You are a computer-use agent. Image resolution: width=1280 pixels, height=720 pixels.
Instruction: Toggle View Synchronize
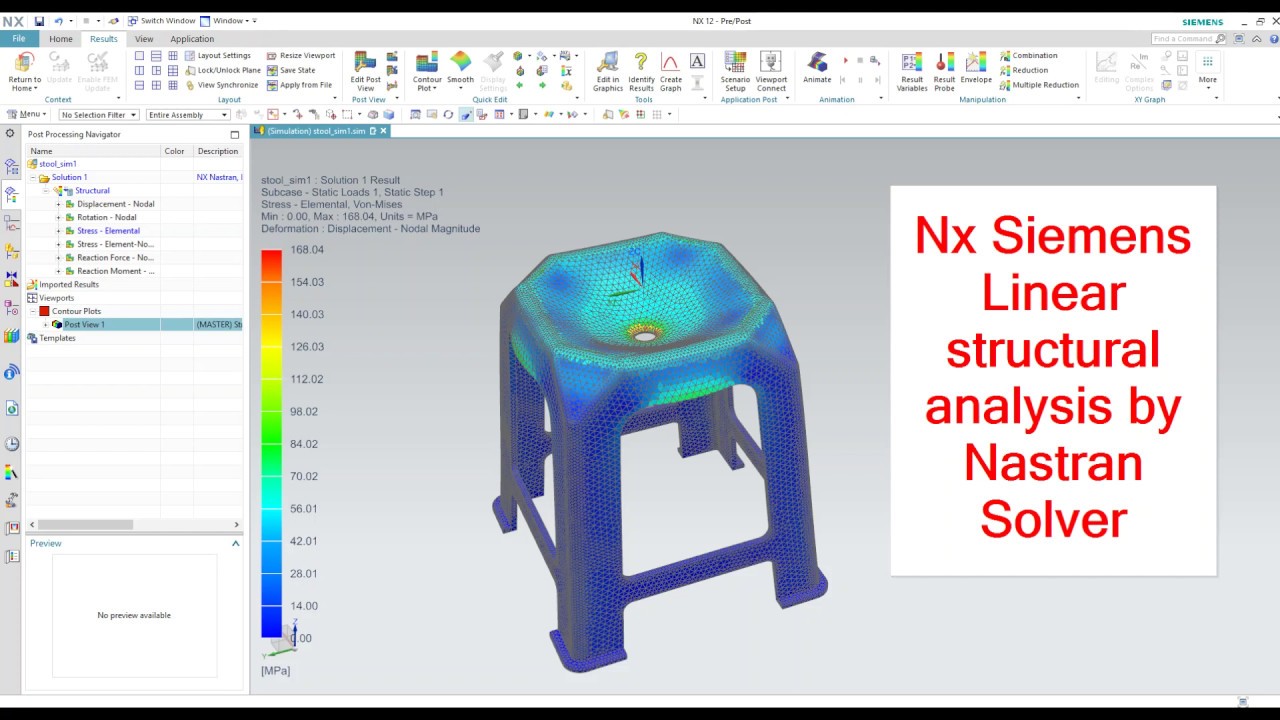pos(221,85)
